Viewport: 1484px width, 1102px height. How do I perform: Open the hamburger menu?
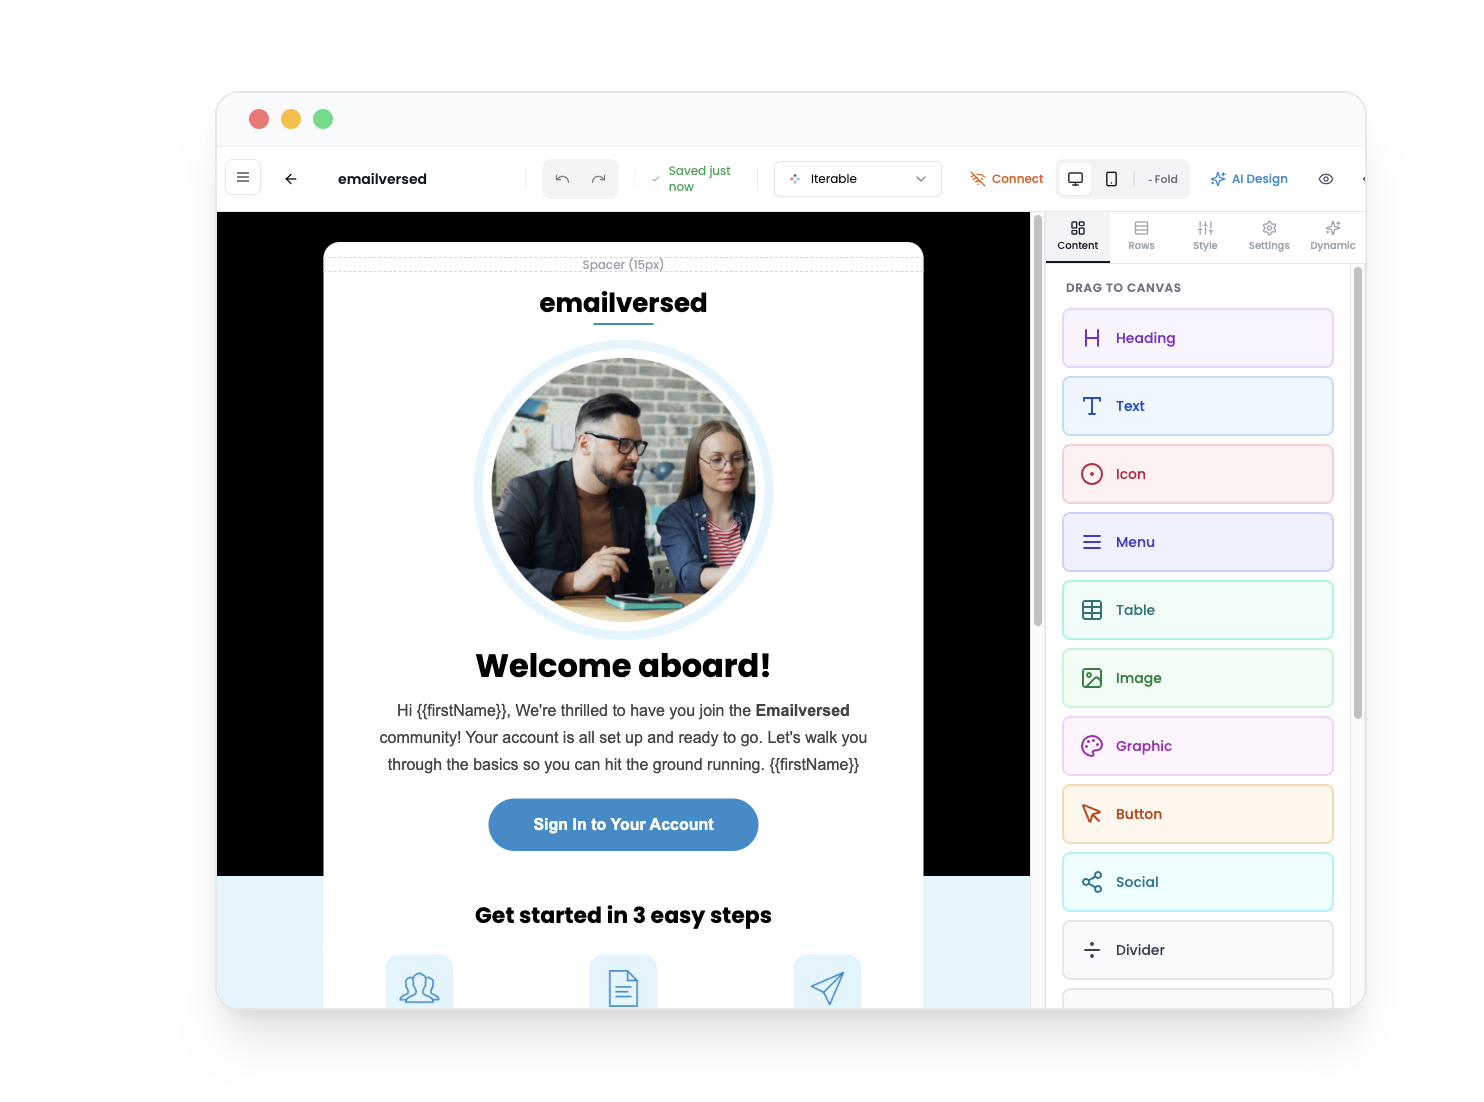(242, 176)
